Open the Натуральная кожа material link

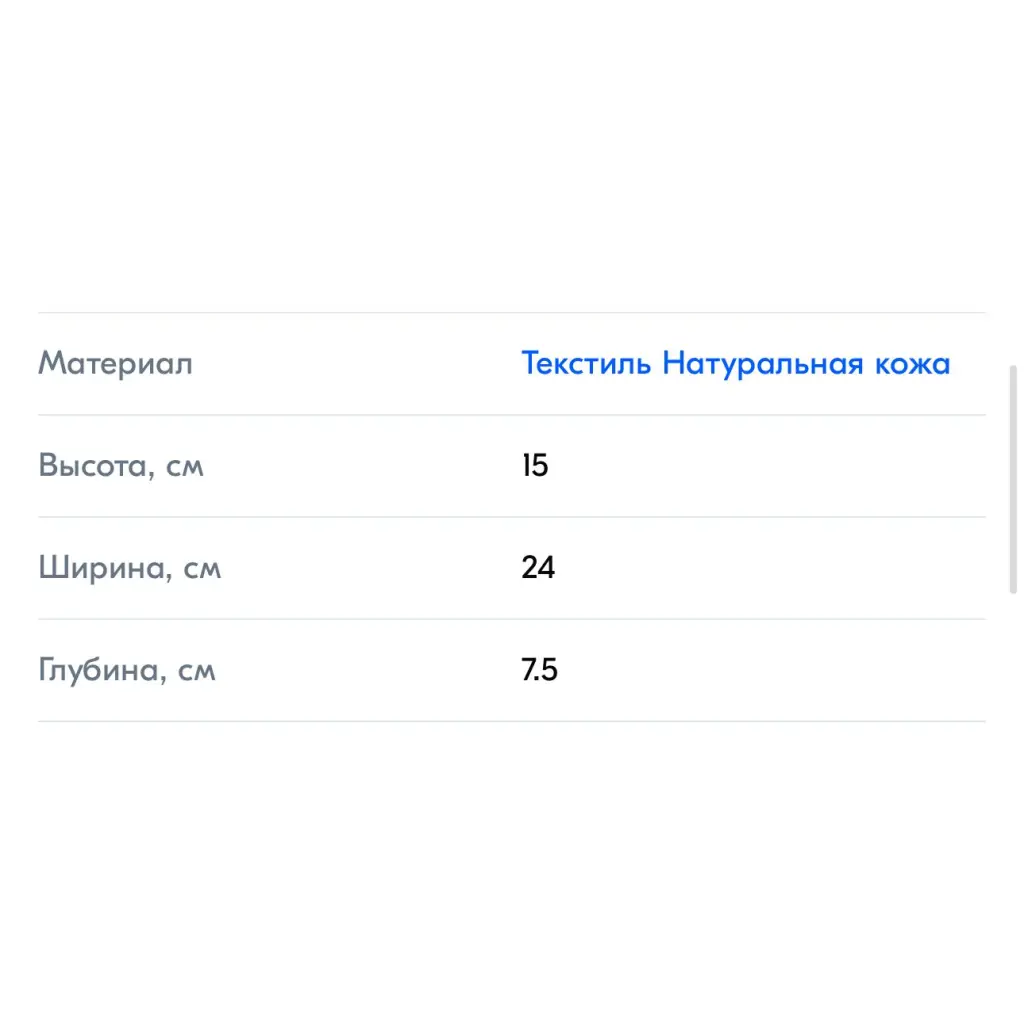[x=806, y=364]
